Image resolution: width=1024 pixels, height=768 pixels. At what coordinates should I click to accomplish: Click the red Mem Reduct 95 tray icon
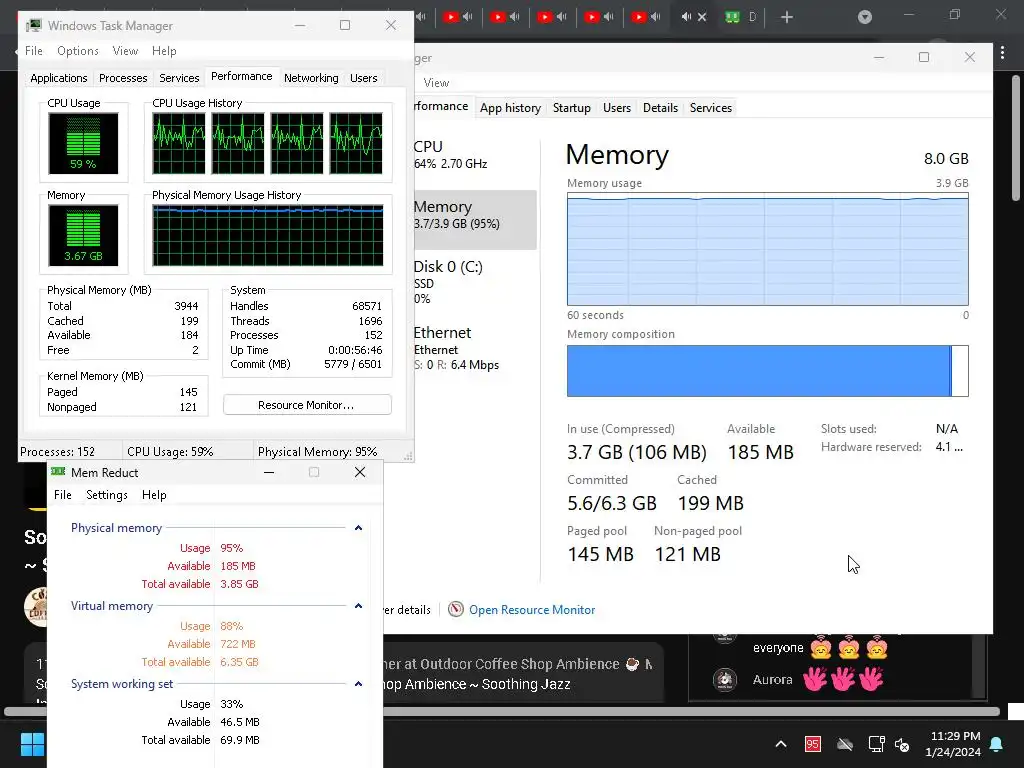click(x=812, y=744)
